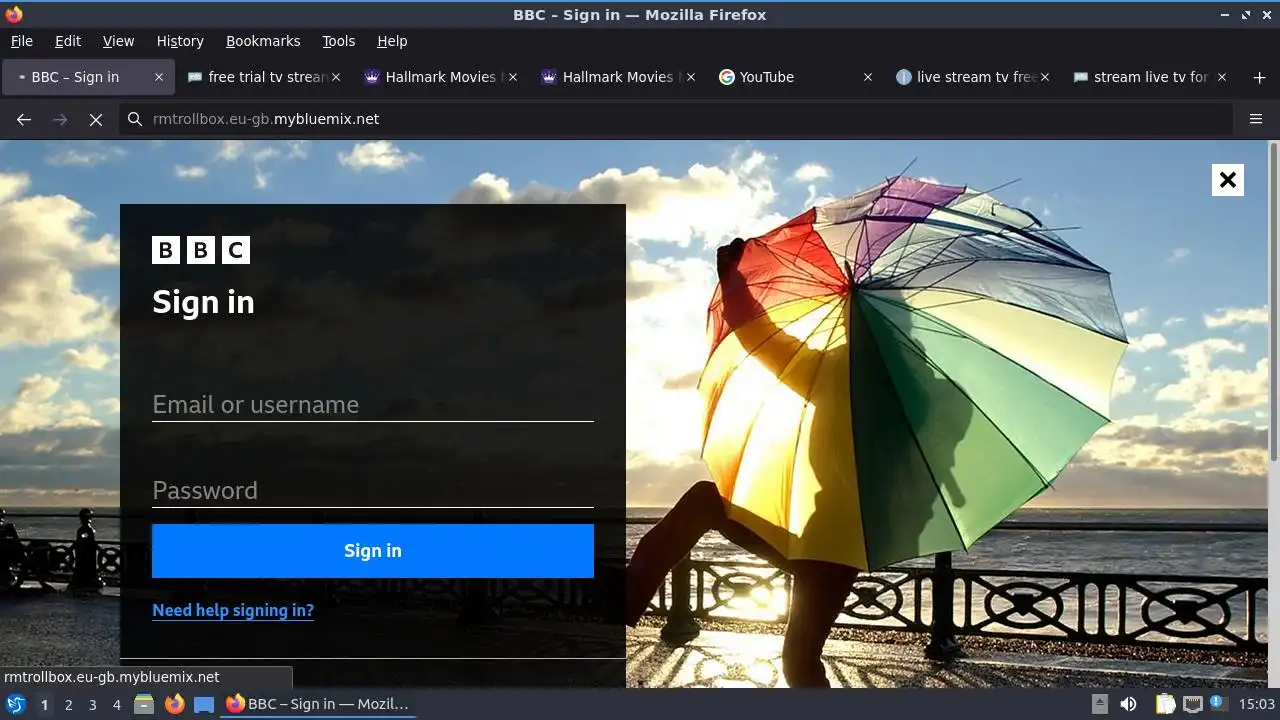Open the File menu
Viewport: 1280px width, 720px height.
21,41
